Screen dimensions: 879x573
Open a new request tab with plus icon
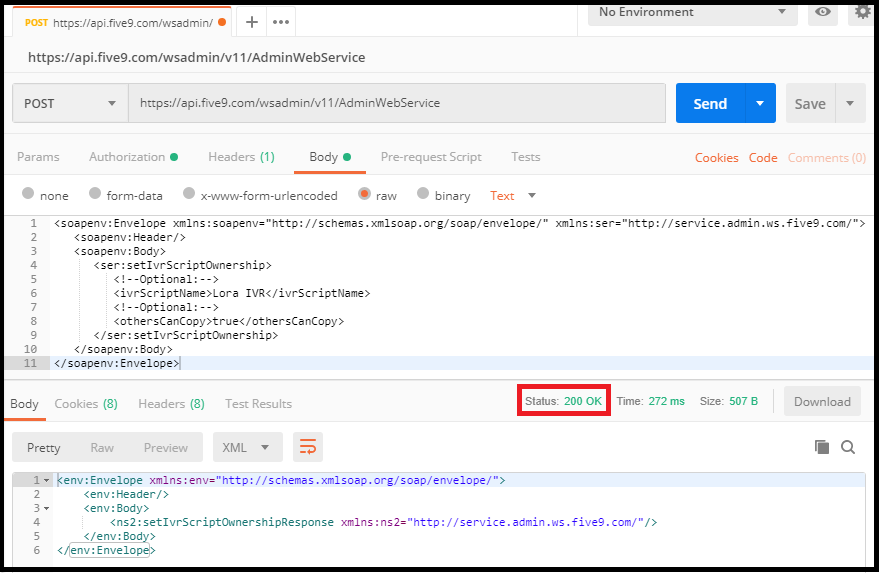pyautogui.click(x=252, y=22)
